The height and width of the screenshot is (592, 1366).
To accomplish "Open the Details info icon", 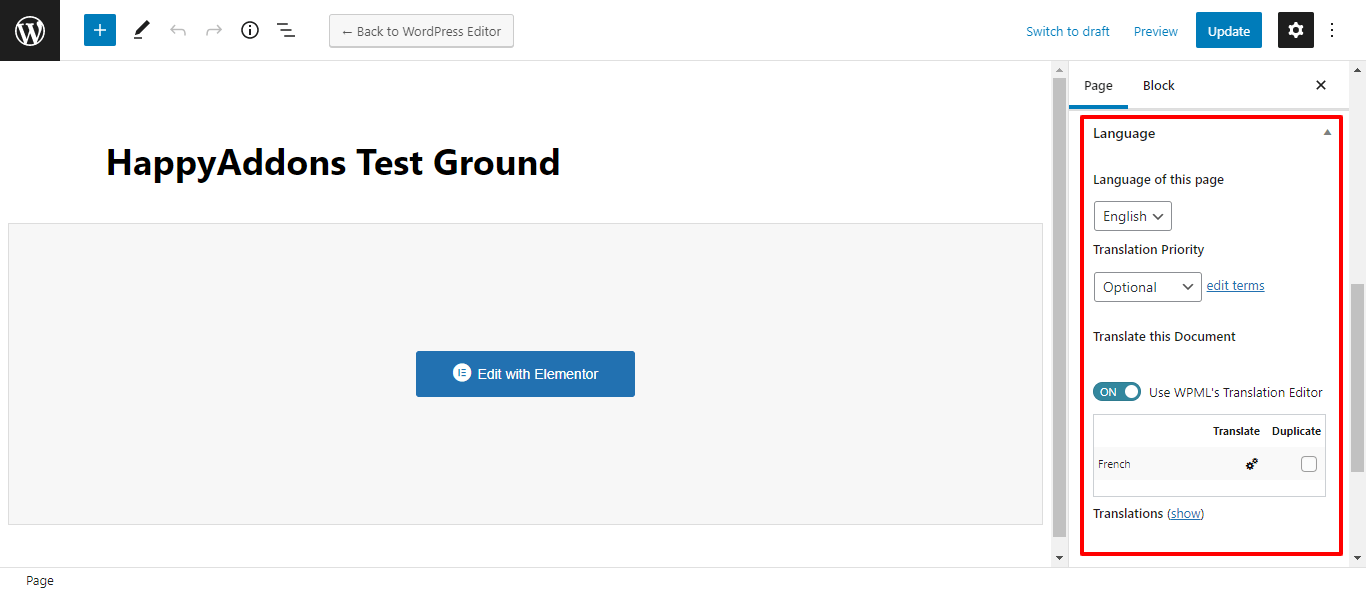I will [250, 30].
